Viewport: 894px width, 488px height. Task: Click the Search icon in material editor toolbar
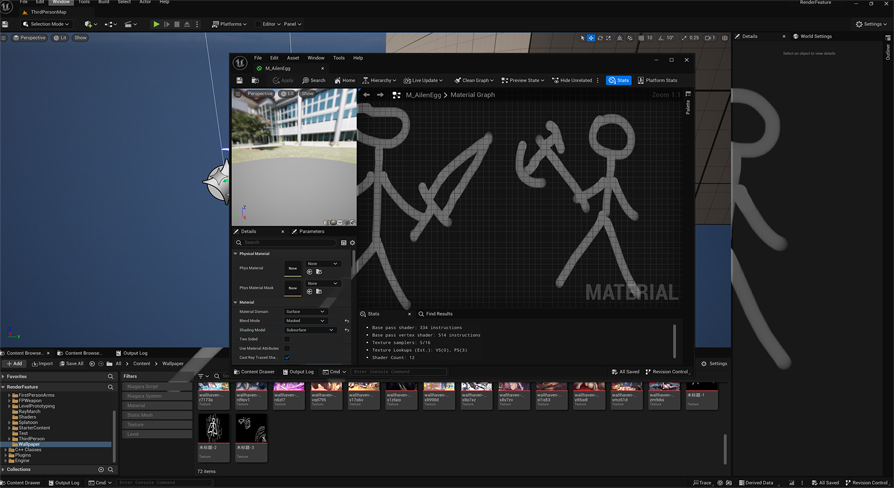point(314,80)
